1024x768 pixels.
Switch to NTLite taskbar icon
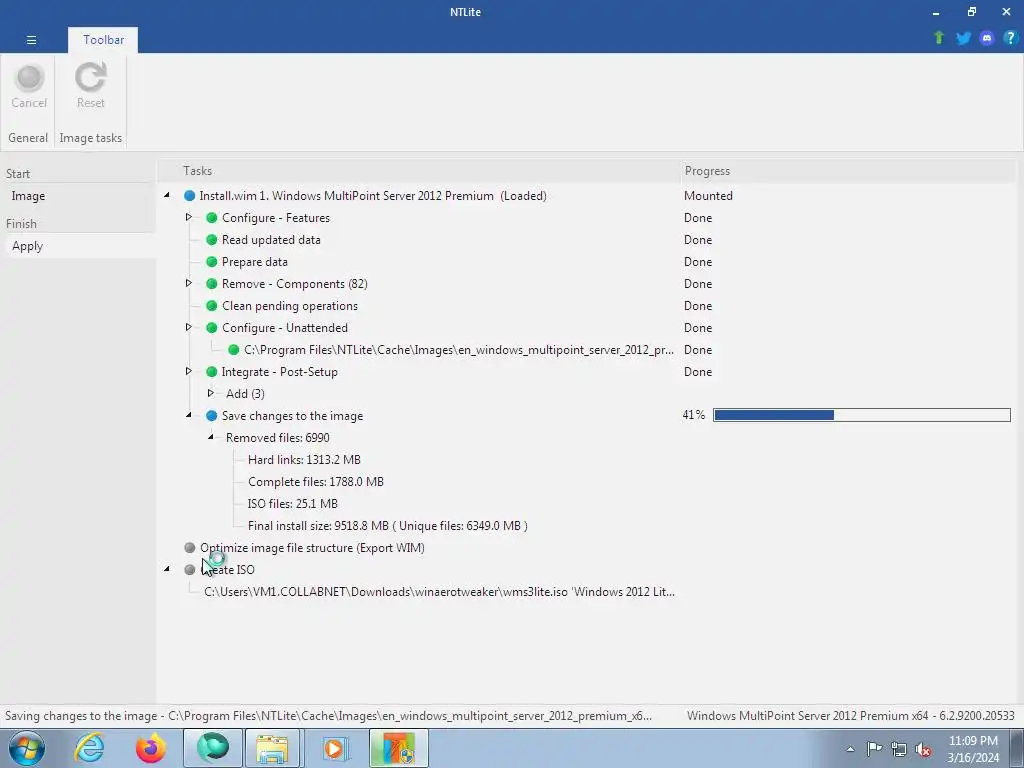coord(398,748)
